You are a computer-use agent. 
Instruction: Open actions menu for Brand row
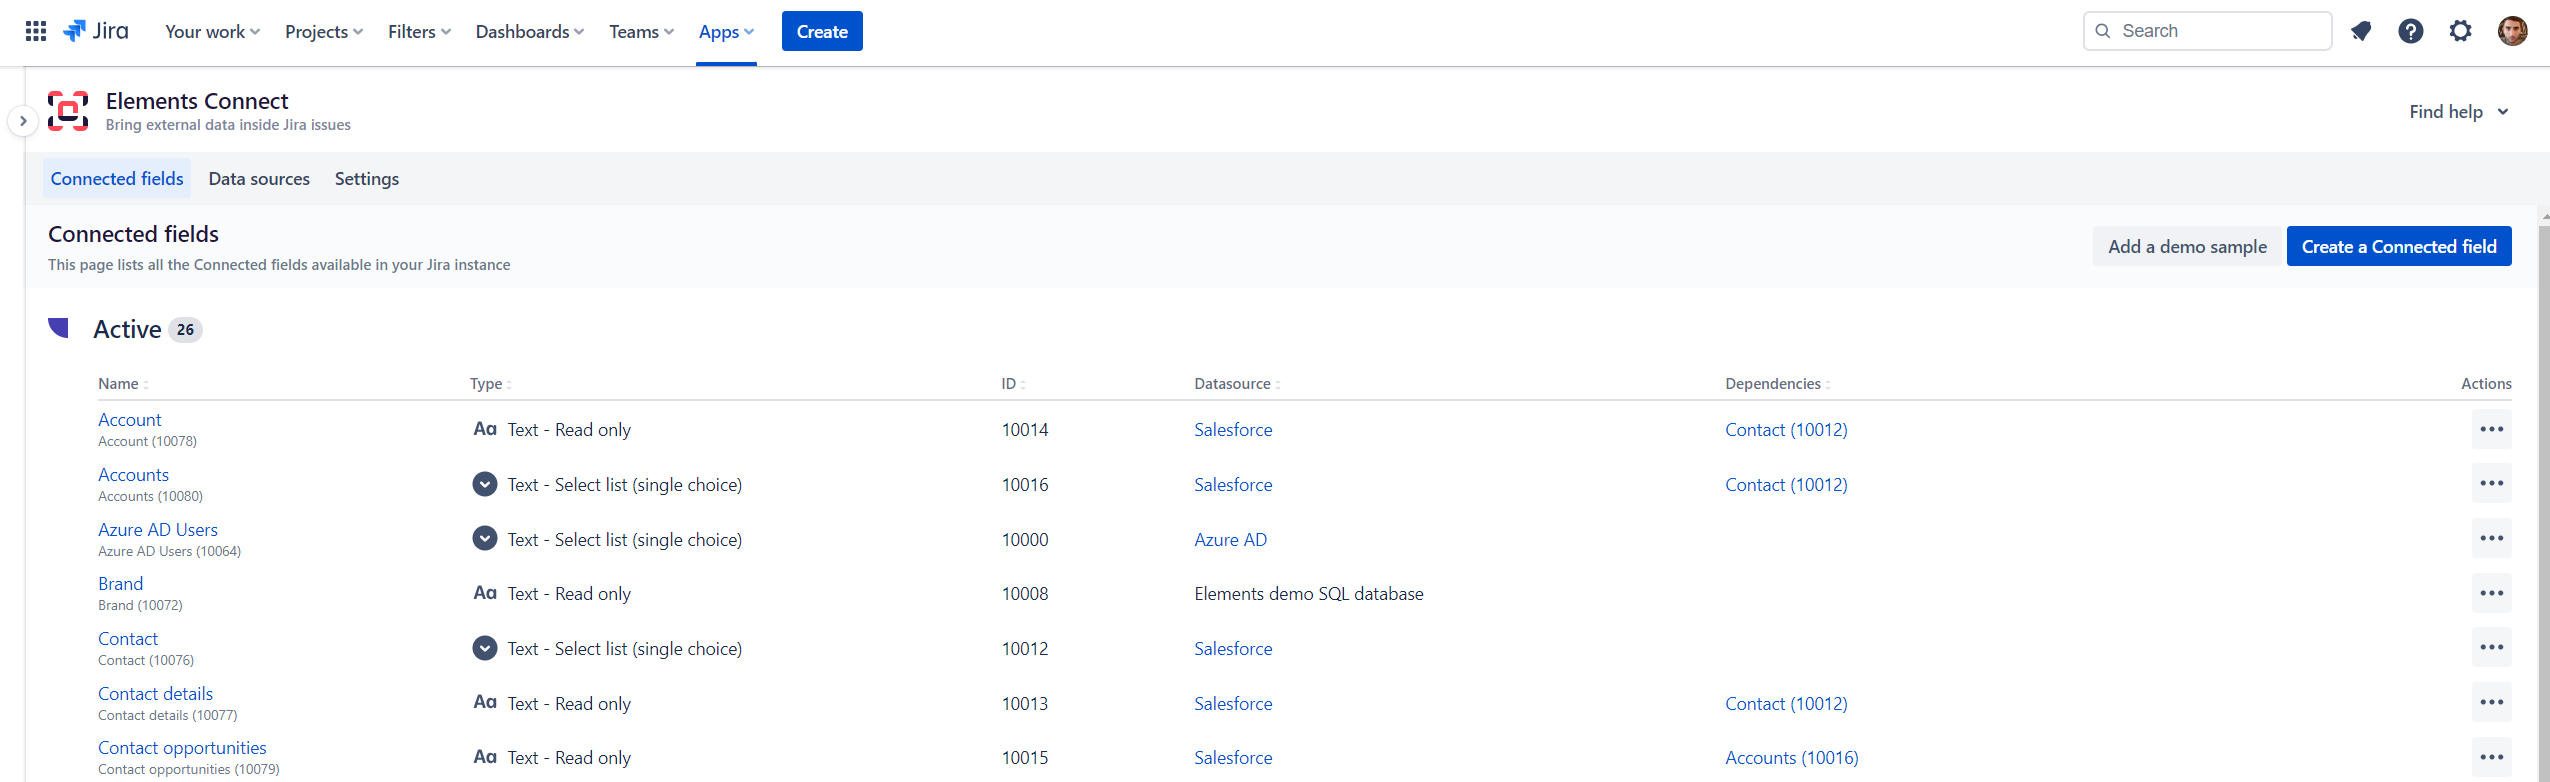[x=2491, y=594]
